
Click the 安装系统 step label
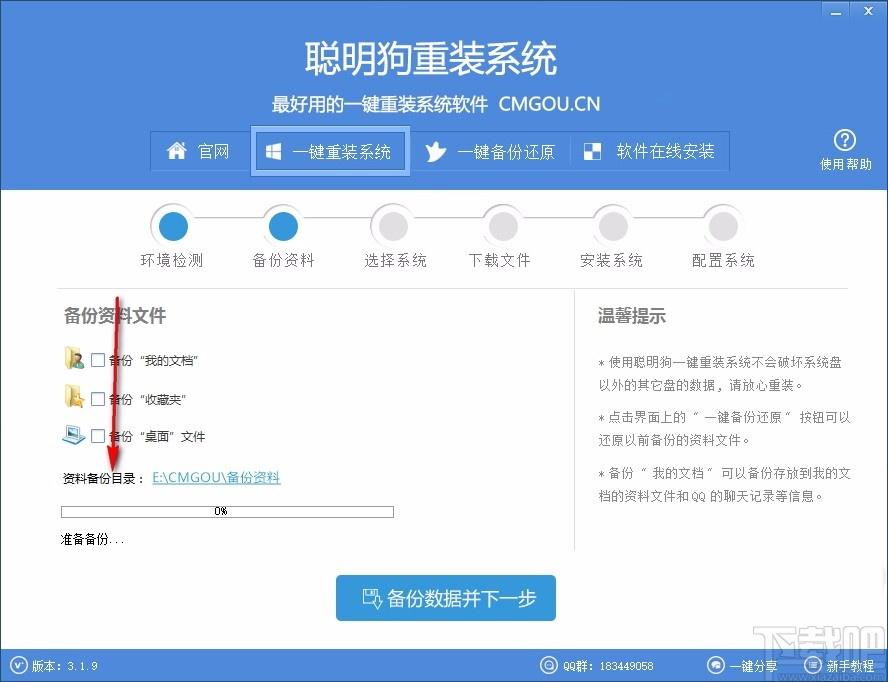(x=611, y=261)
